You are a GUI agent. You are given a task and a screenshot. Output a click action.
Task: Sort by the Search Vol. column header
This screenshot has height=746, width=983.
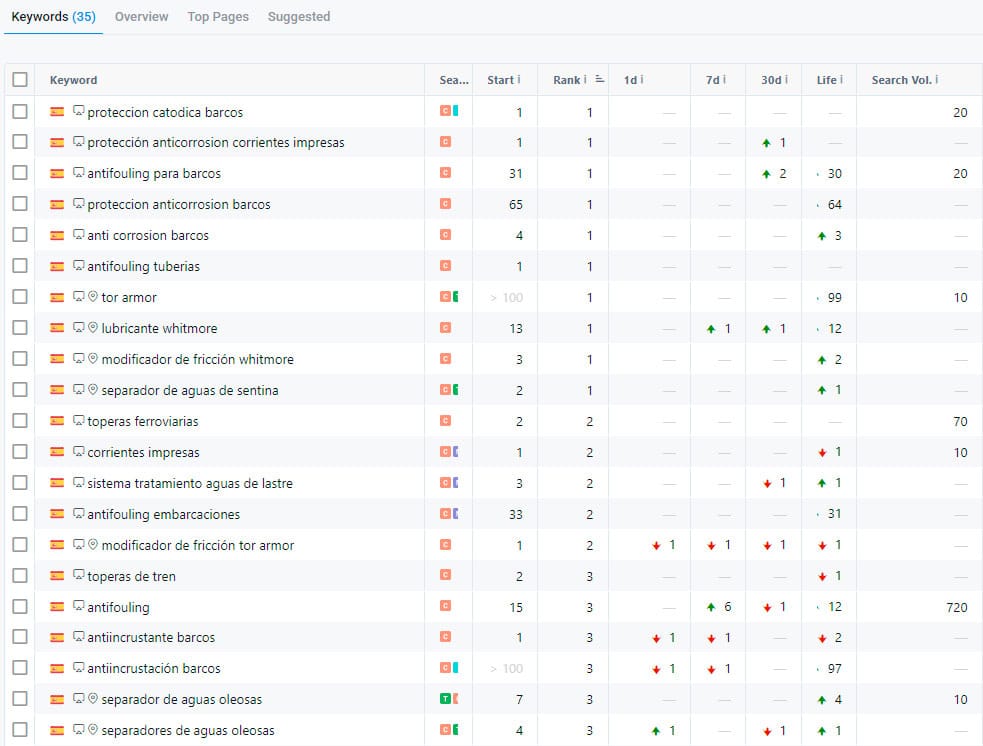(x=901, y=80)
